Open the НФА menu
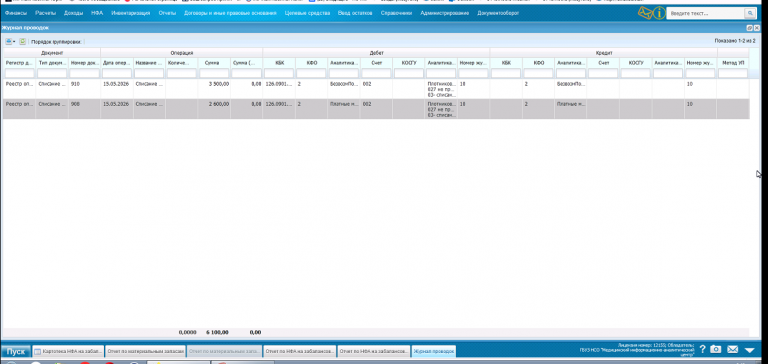 (97, 13)
